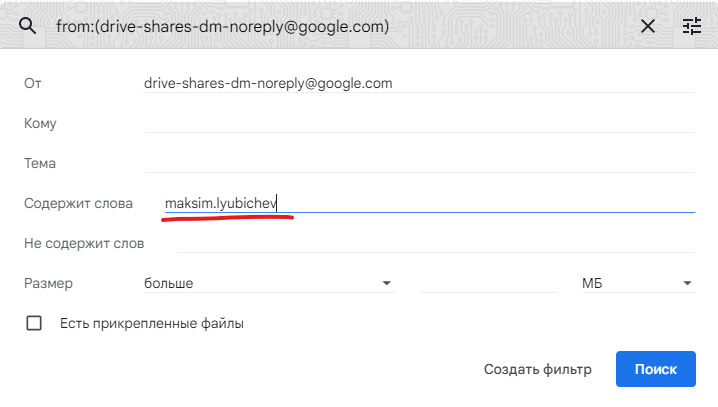Click the 'Есть прикрепленные файлы' label text
This screenshot has height=407, width=718.
pyautogui.click(x=151, y=323)
